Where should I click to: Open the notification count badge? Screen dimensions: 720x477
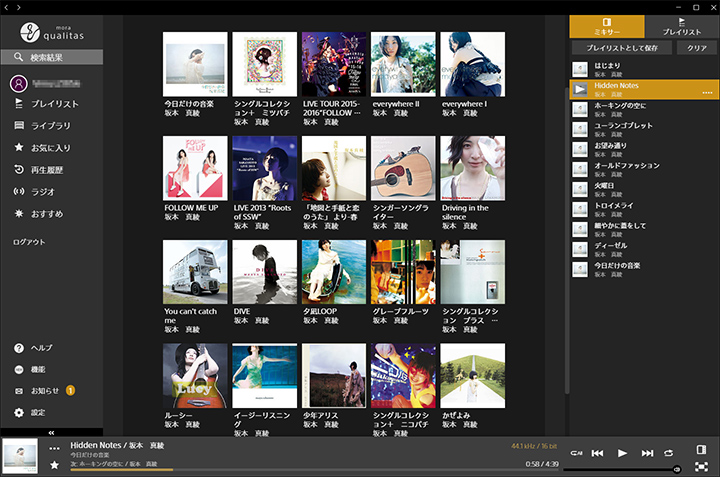70,390
